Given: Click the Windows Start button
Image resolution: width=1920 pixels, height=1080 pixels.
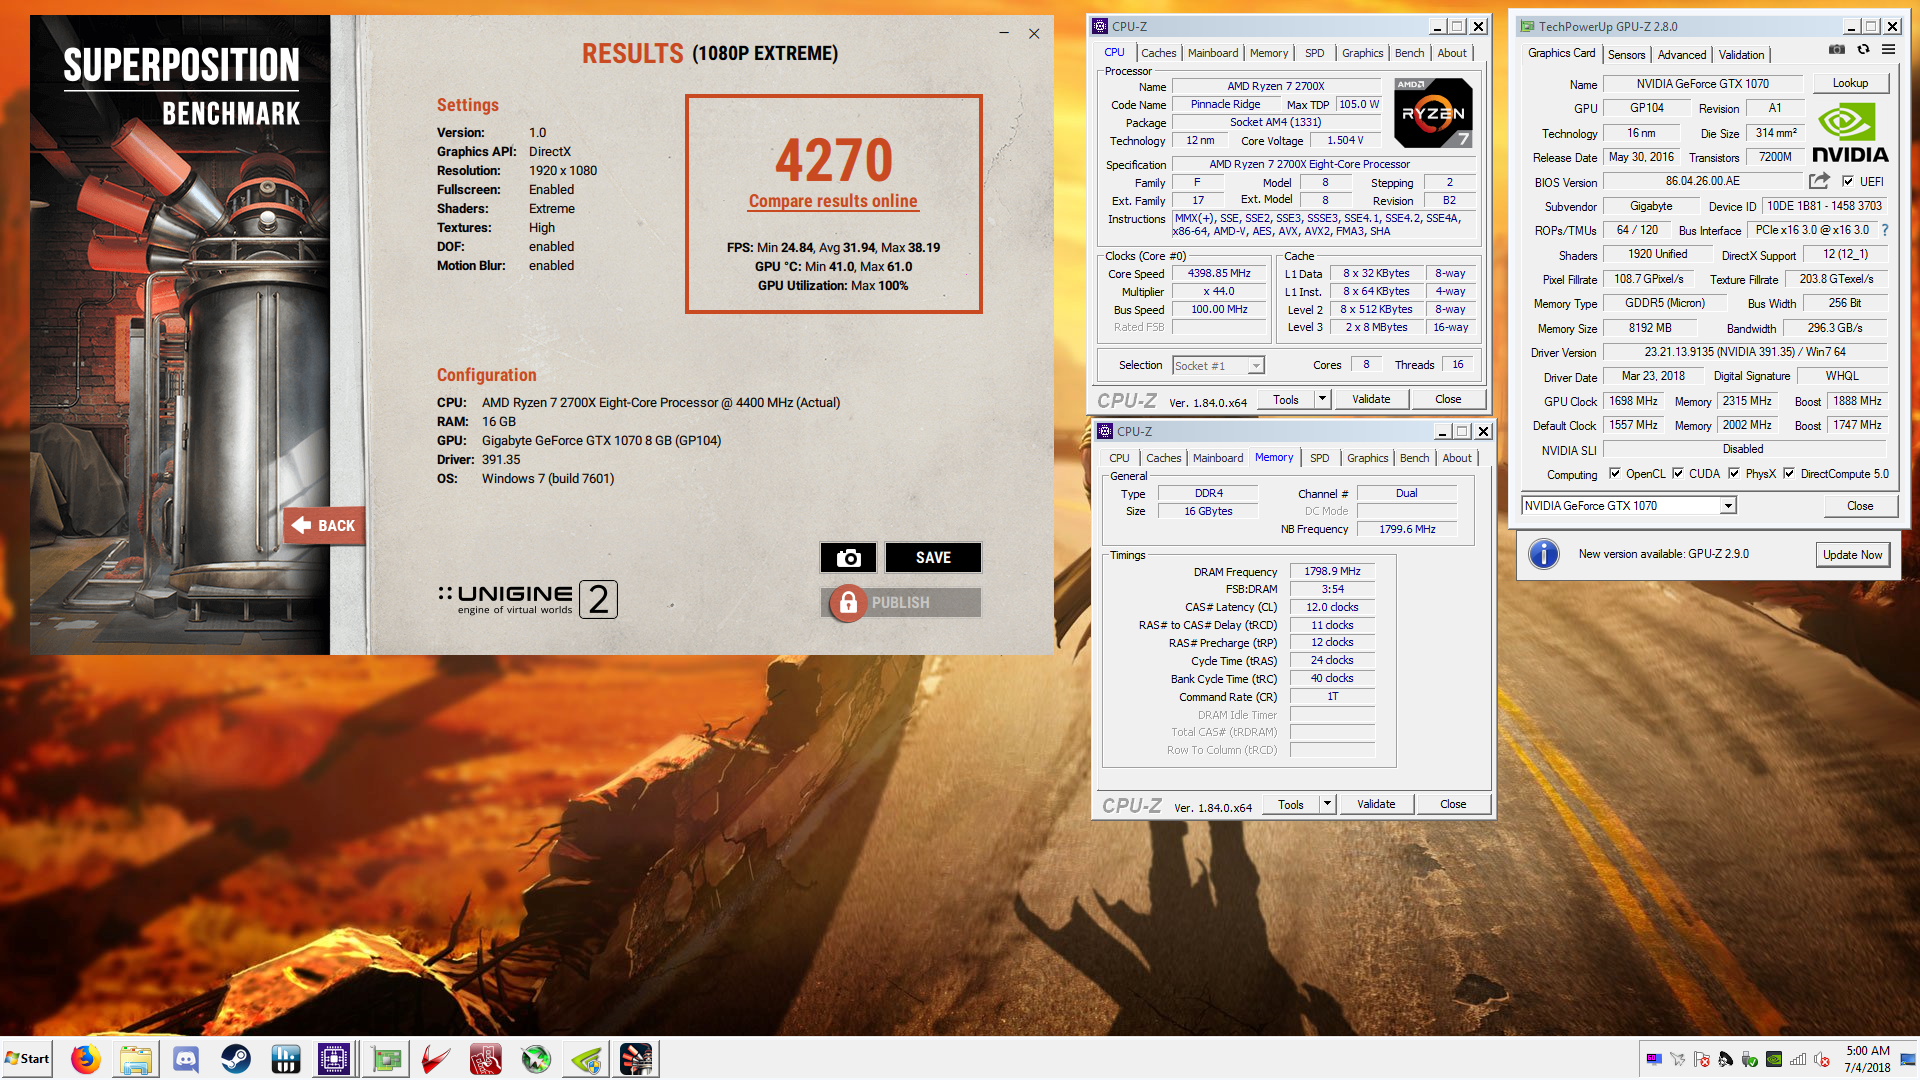Looking at the screenshot, I should pyautogui.click(x=27, y=1059).
